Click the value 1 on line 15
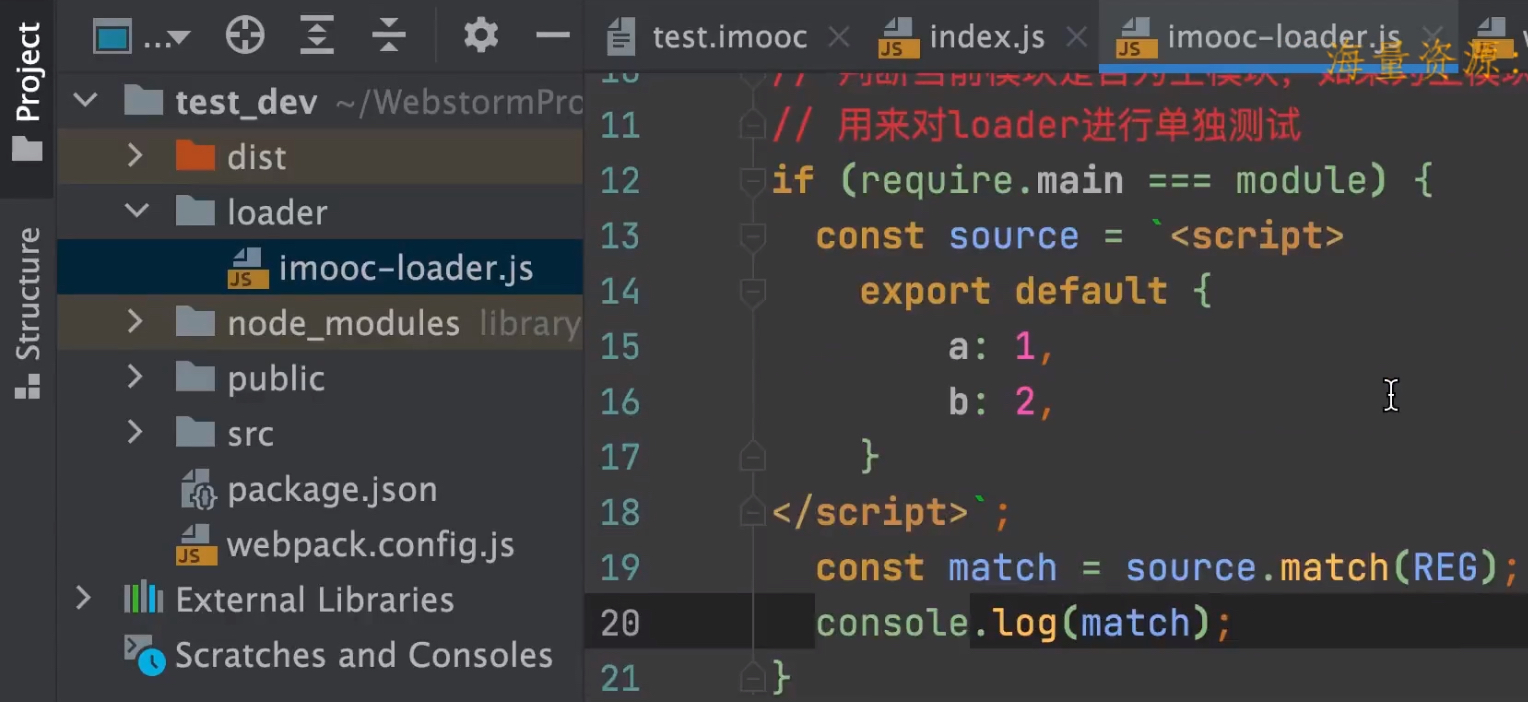This screenshot has width=1528, height=702. pyautogui.click(x=1024, y=347)
